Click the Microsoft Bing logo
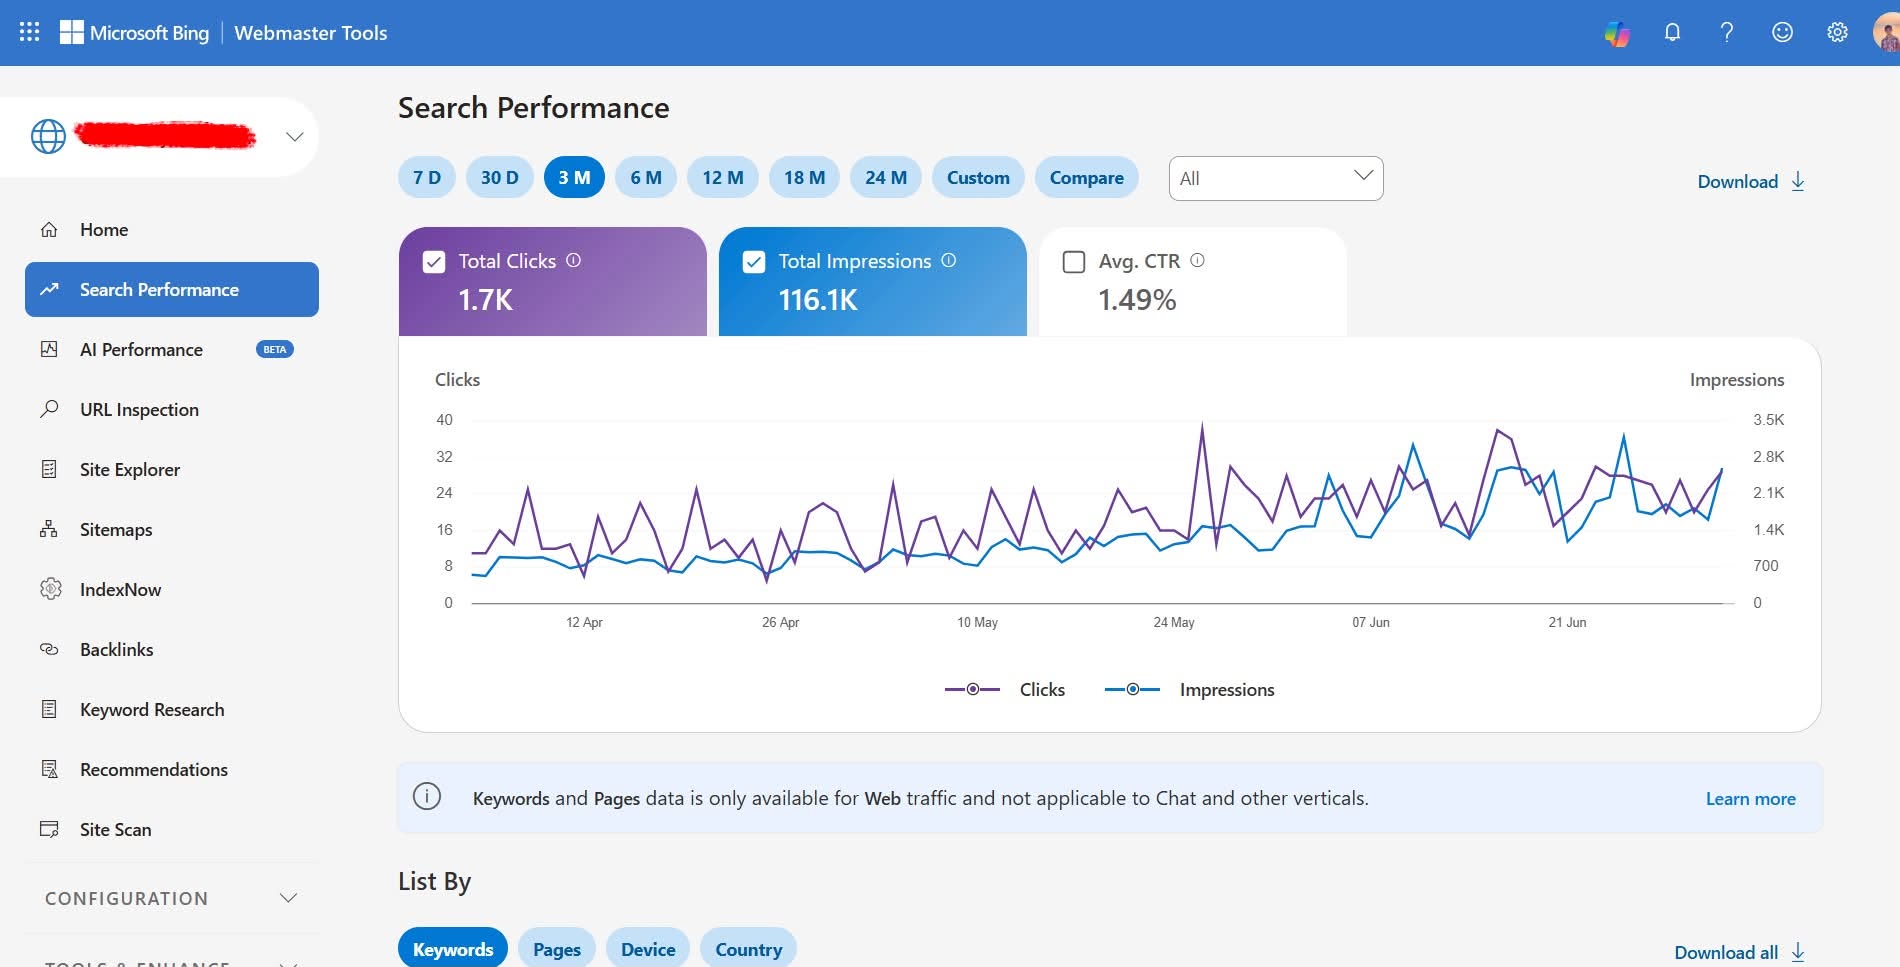 (135, 33)
